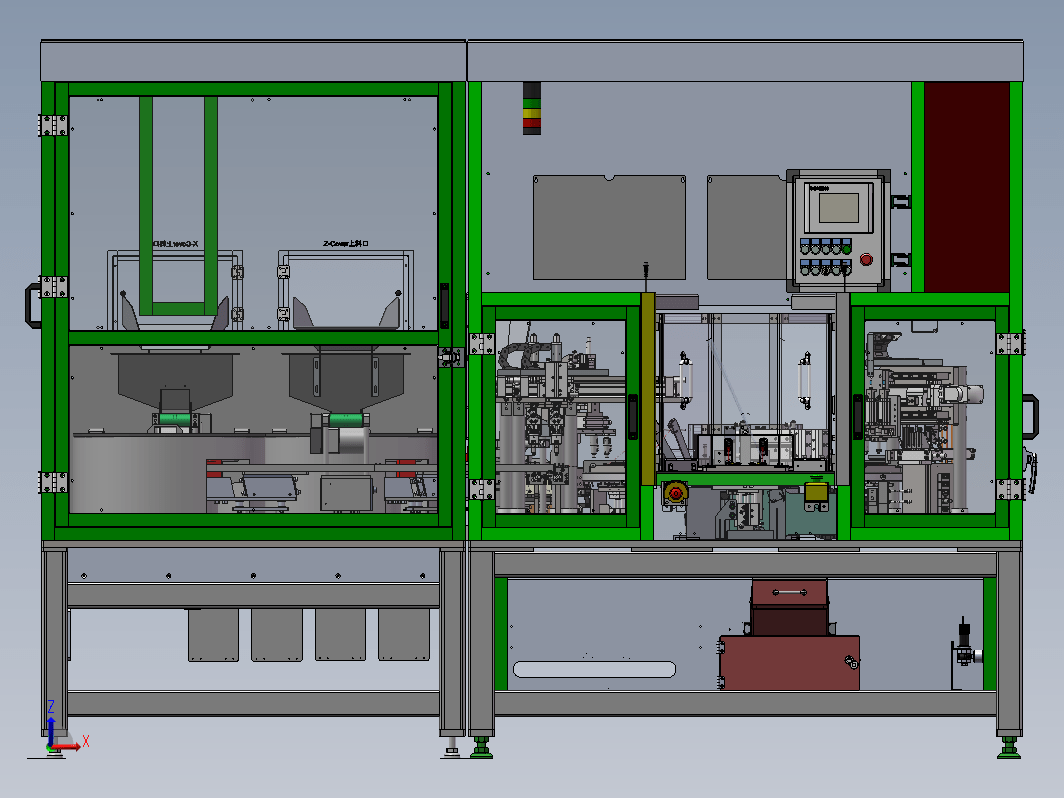
Task: Select the top hinge on the left cabinet door
Action: 53,126
